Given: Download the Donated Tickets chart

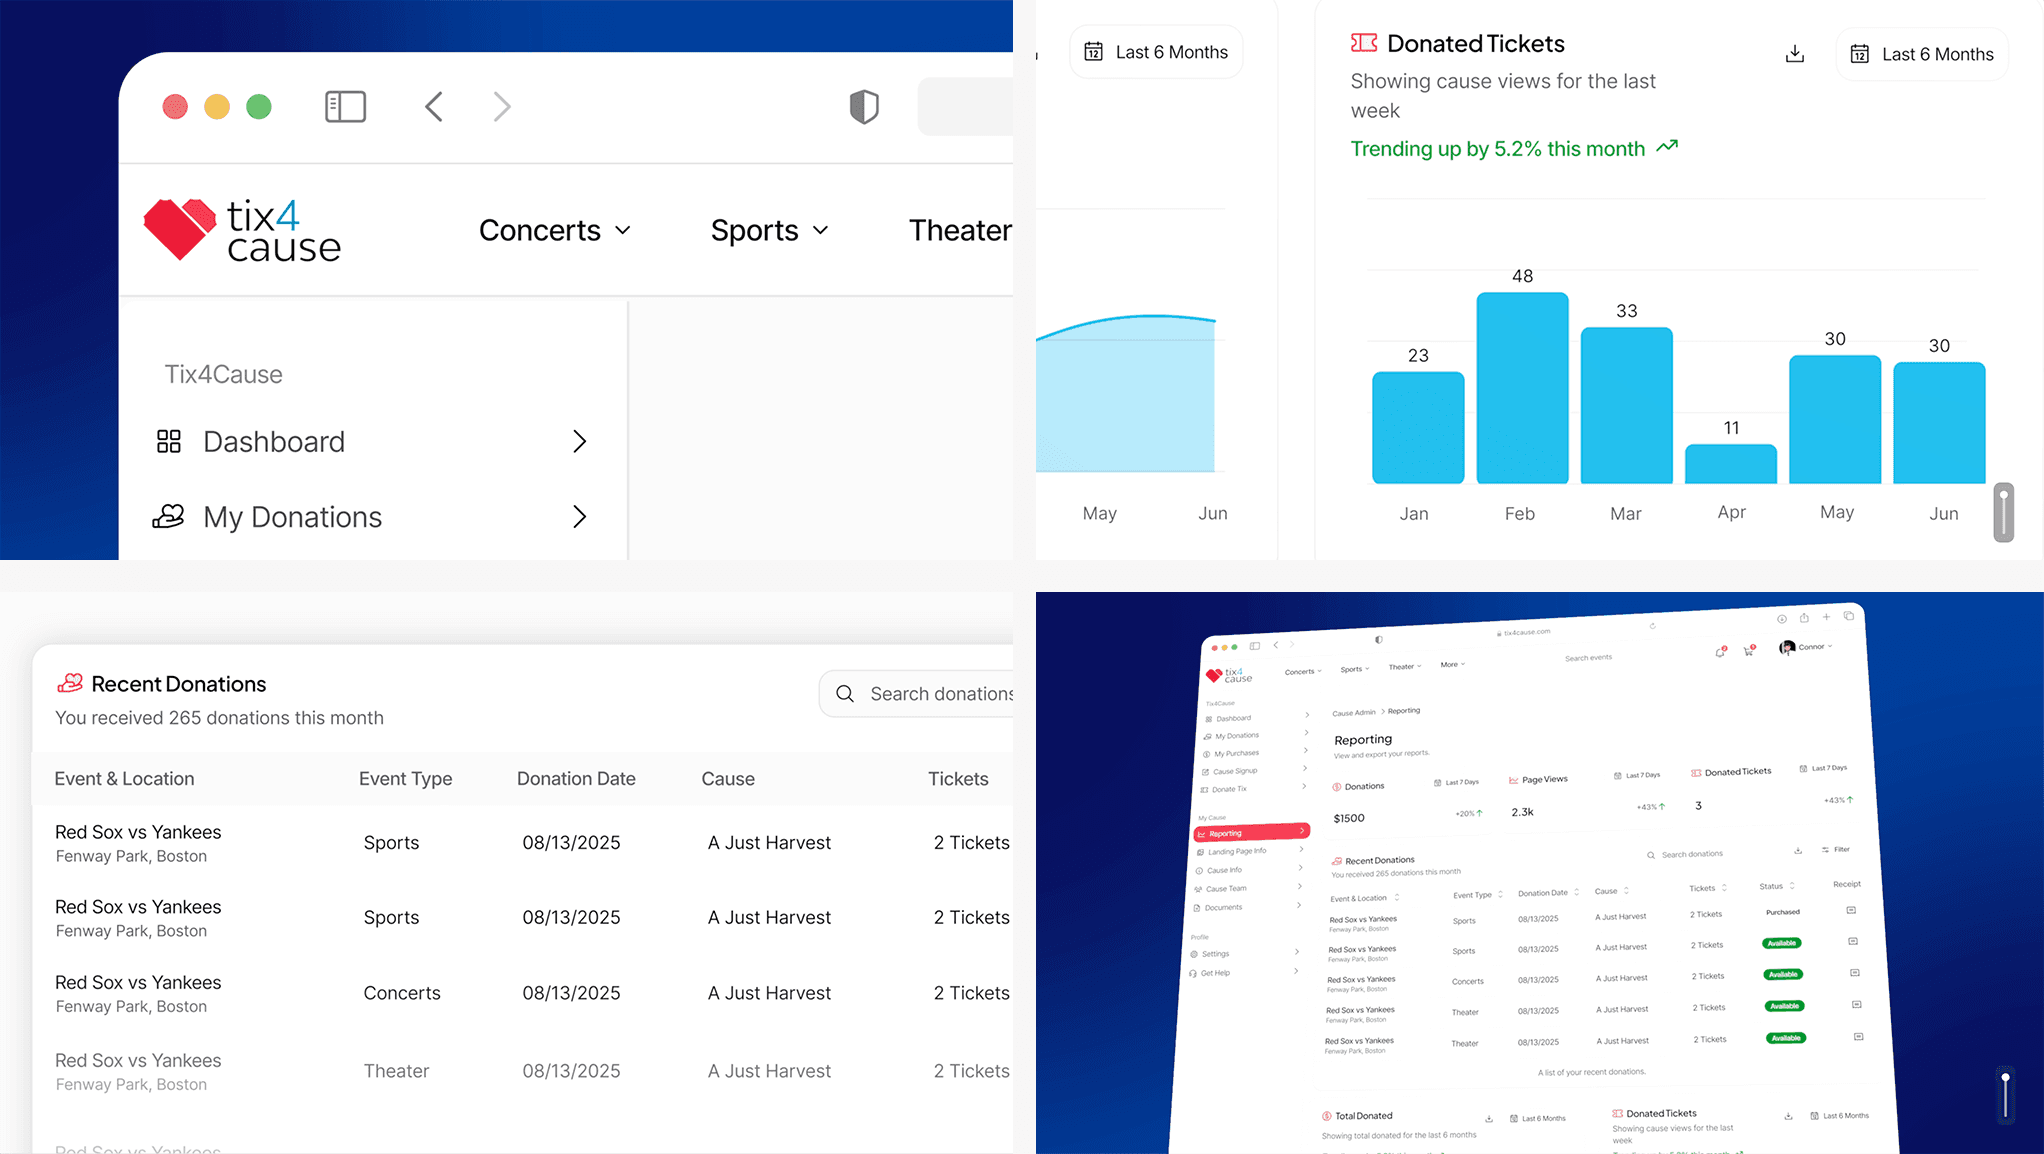Looking at the screenshot, I should click(x=1795, y=54).
